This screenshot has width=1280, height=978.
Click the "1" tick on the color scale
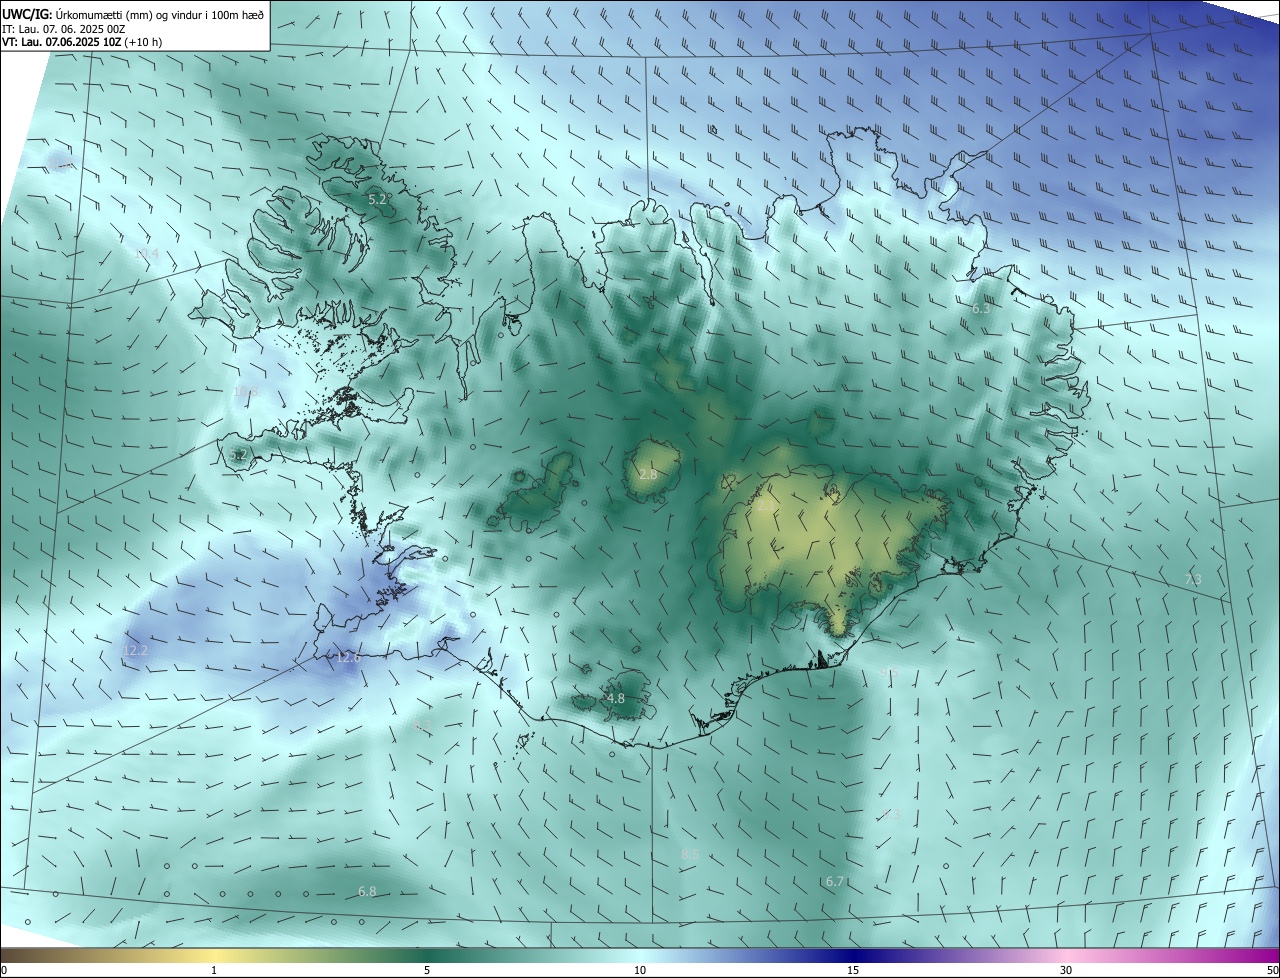point(214,970)
